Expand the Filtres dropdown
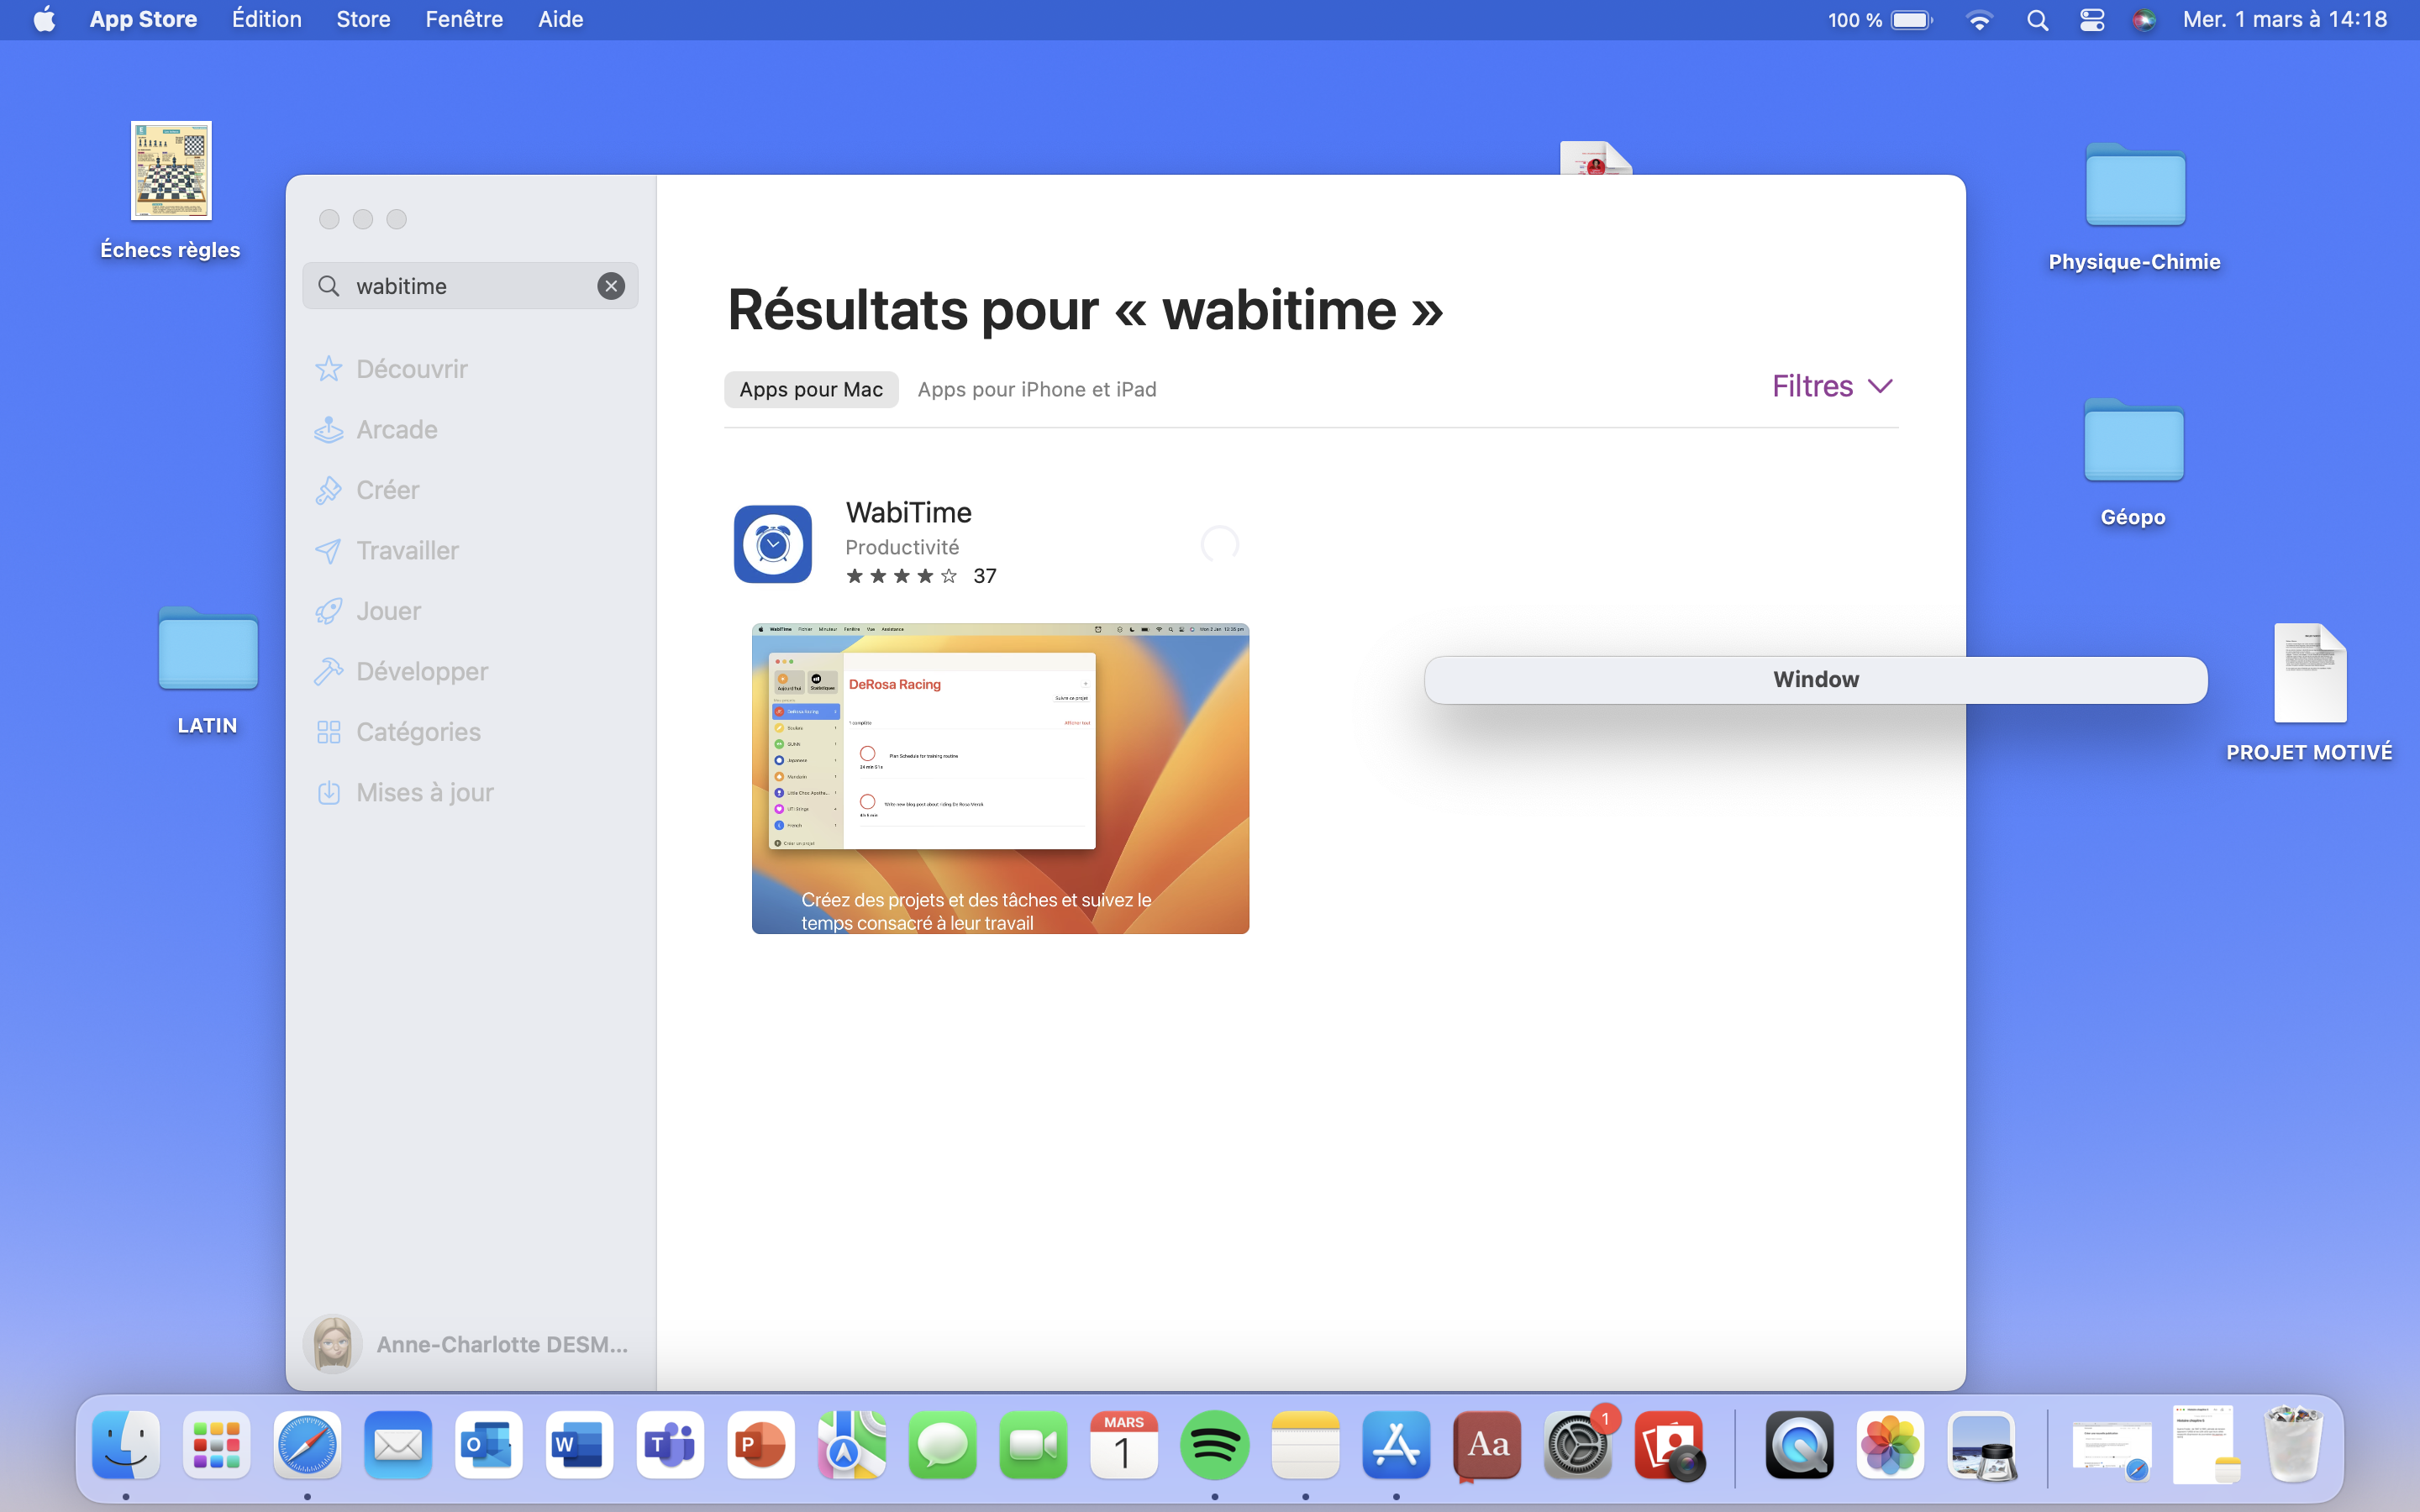2420x1512 pixels. (1832, 386)
